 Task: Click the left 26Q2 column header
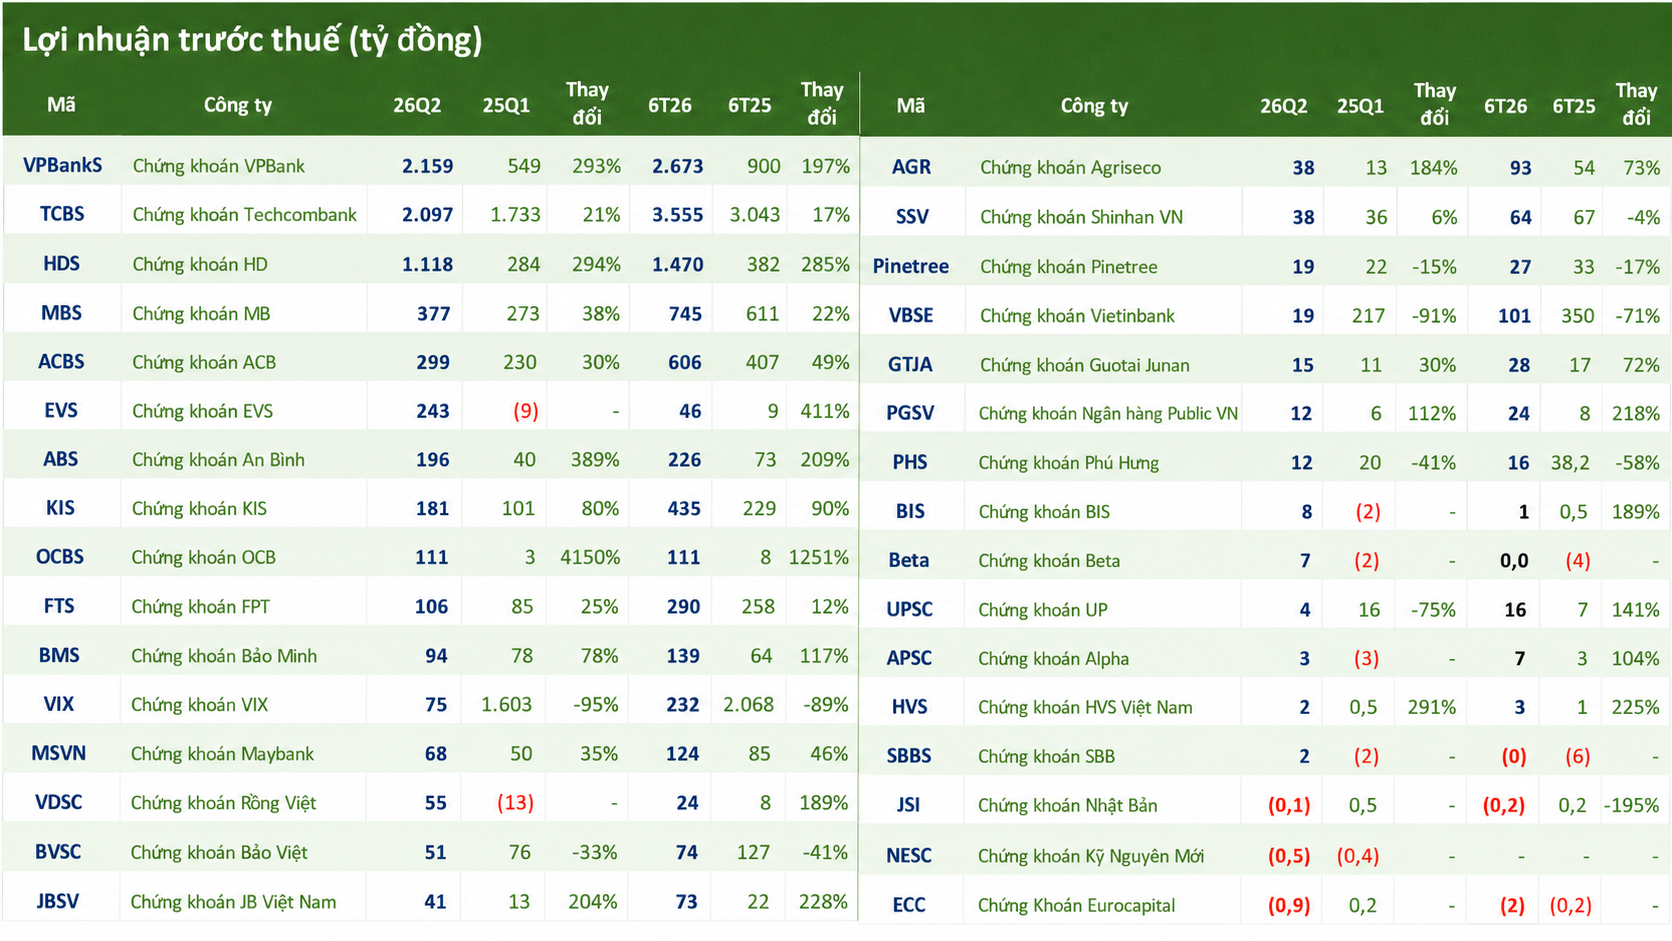[x=417, y=105]
